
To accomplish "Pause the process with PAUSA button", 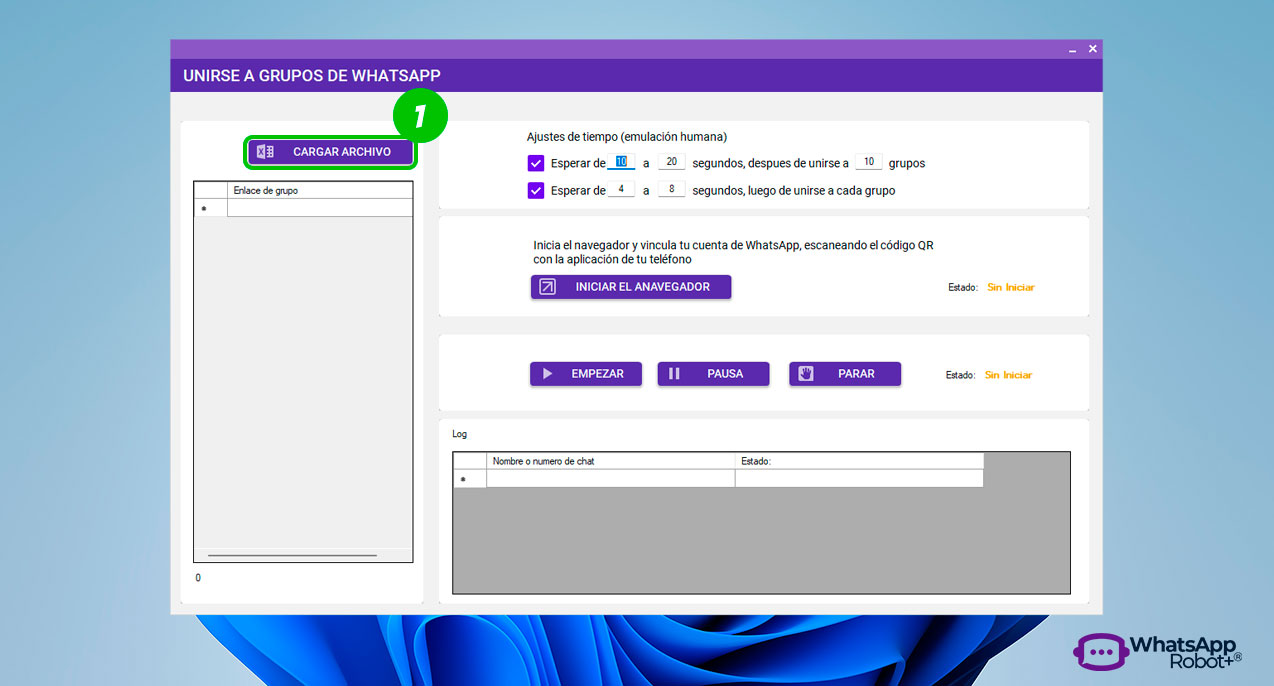I will point(713,374).
